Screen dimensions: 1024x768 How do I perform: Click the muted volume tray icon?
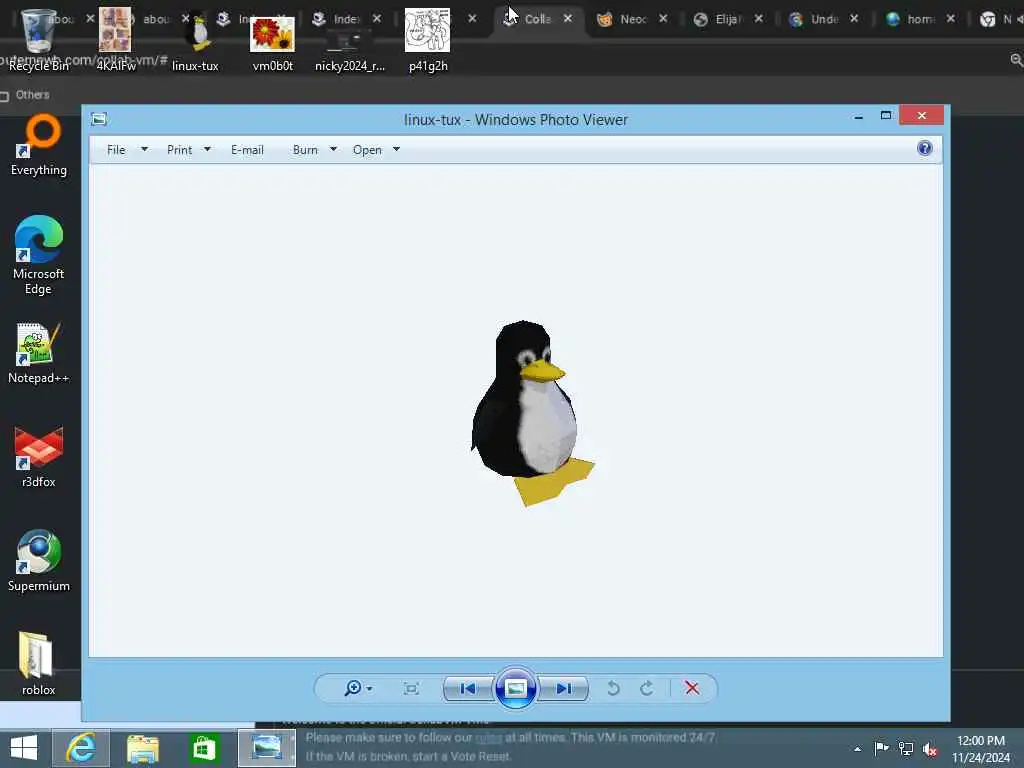click(x=930, y=748)
